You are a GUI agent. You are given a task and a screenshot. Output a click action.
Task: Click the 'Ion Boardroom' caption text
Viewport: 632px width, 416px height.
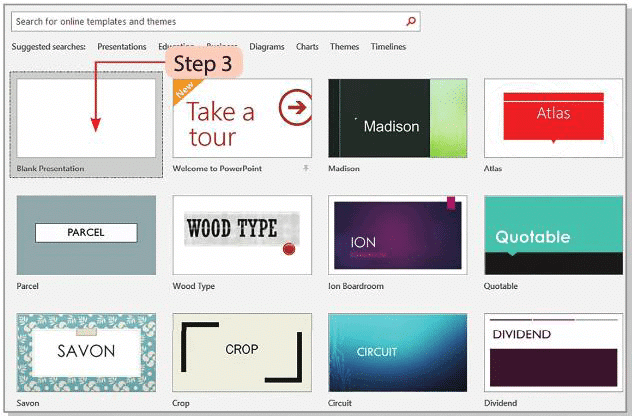(356, 286)
